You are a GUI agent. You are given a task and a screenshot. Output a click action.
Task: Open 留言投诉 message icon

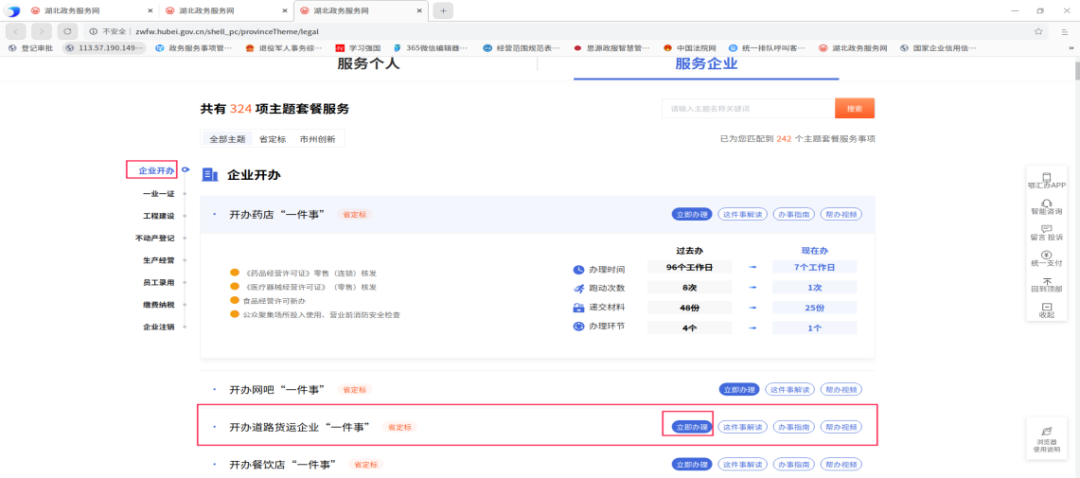pos(1046,229)
